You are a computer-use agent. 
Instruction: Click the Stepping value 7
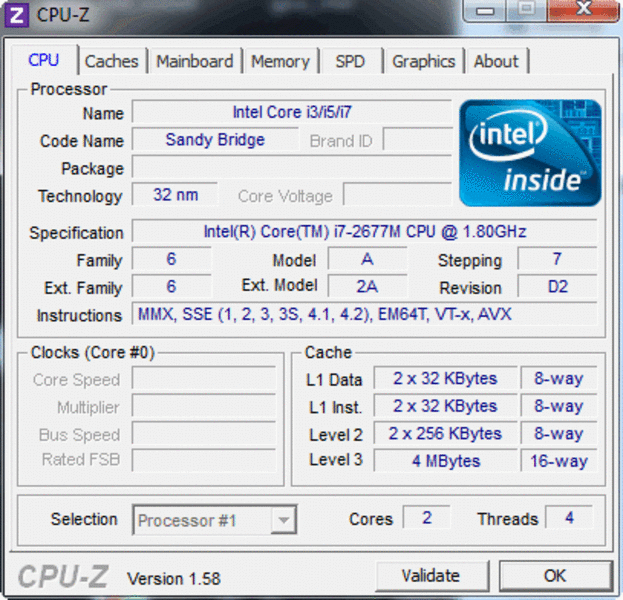(x=557, y=259)
